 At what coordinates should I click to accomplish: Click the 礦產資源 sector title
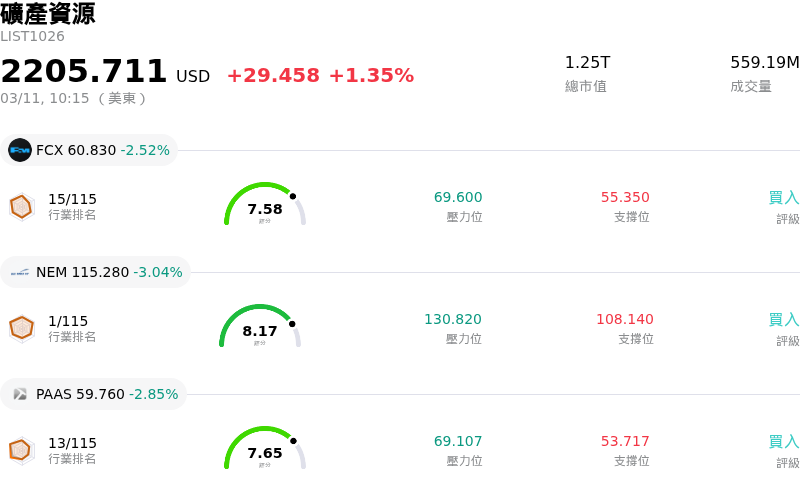pyautogui.click(x=48, y=14)
